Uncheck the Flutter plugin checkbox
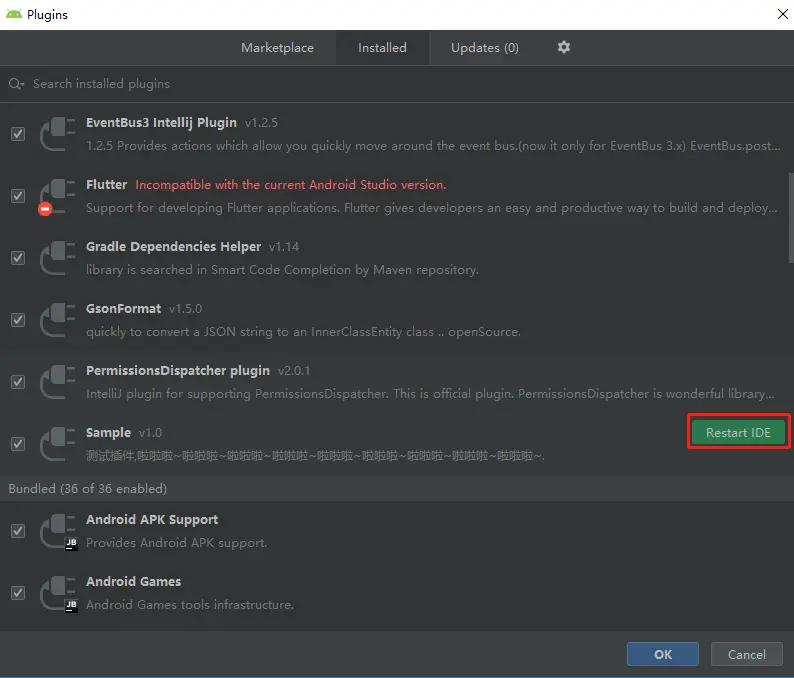 pos(18,196)
